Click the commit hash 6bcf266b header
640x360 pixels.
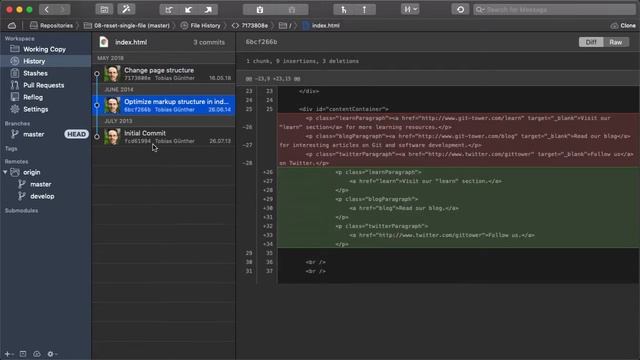click(x=262, y=42)
